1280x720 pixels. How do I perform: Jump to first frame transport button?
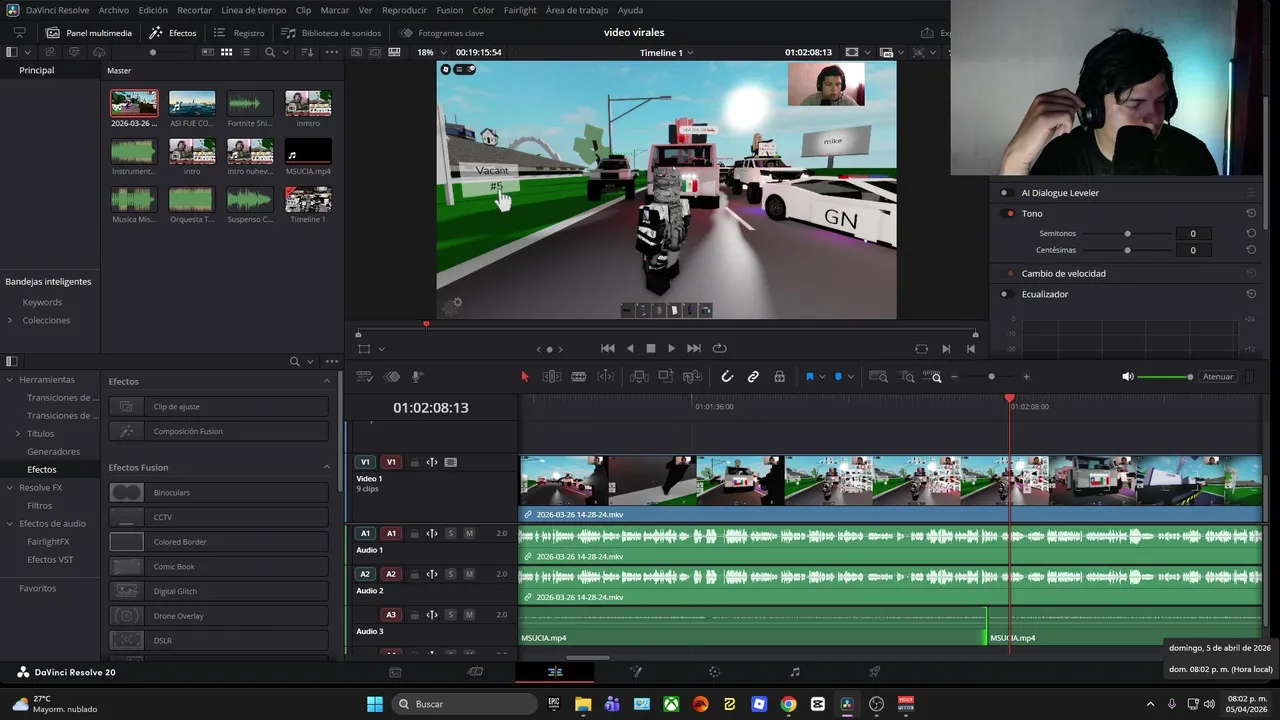pos(607,348)
